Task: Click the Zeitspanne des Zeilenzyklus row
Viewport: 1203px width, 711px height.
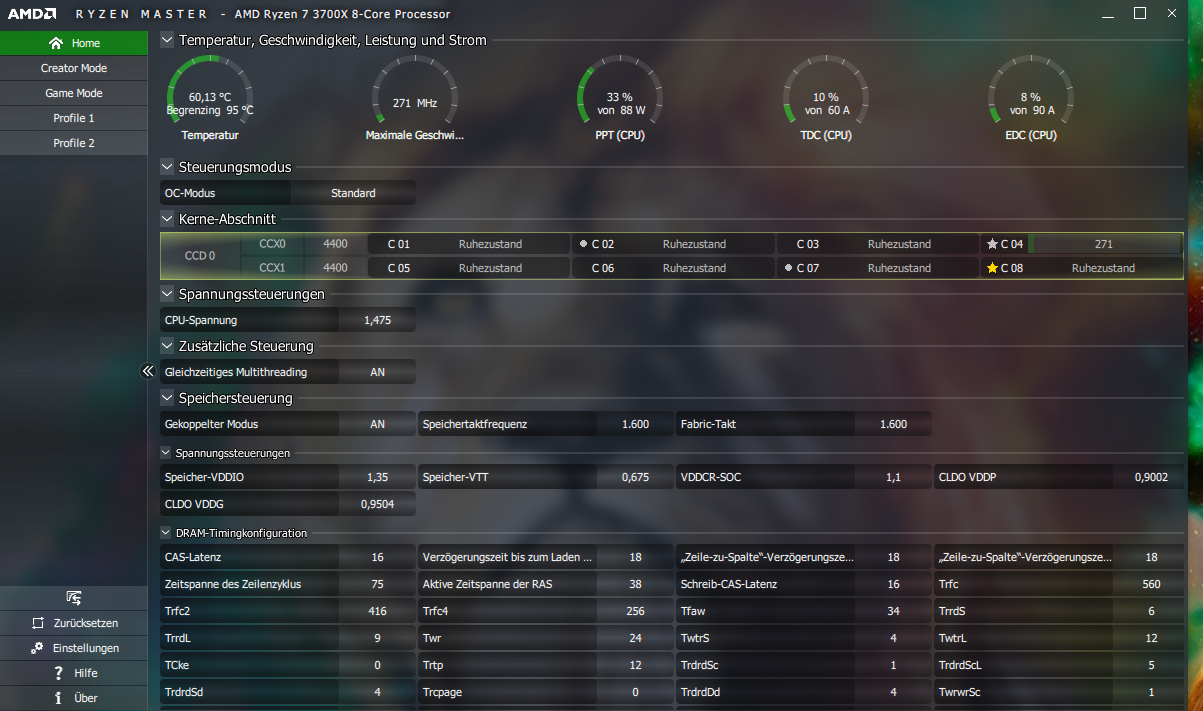Action: (288, 584)
